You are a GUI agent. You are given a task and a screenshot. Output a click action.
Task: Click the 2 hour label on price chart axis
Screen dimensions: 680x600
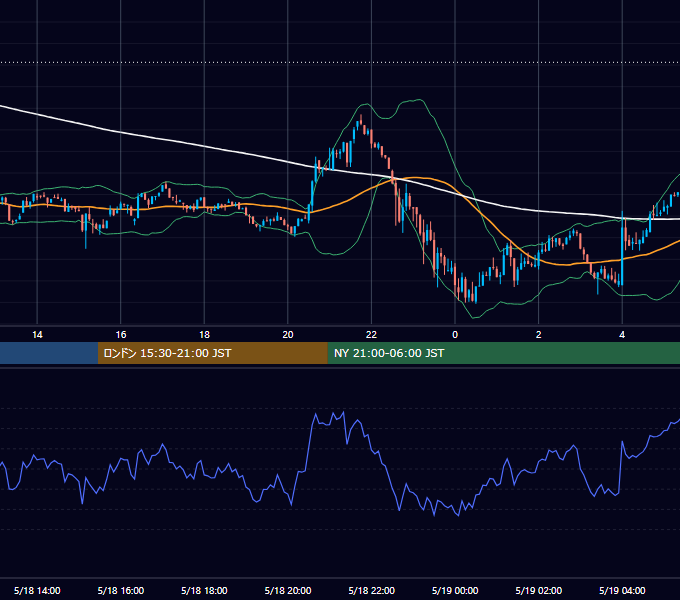539,335
